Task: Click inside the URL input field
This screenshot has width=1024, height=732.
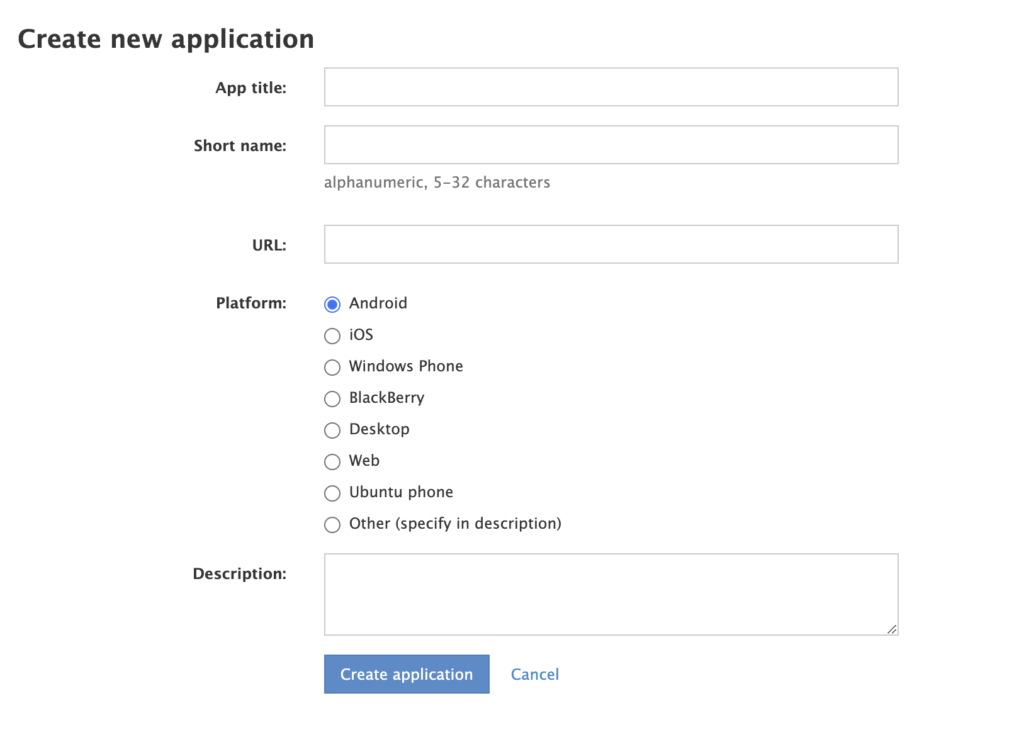Action: [x=610, y=244]
